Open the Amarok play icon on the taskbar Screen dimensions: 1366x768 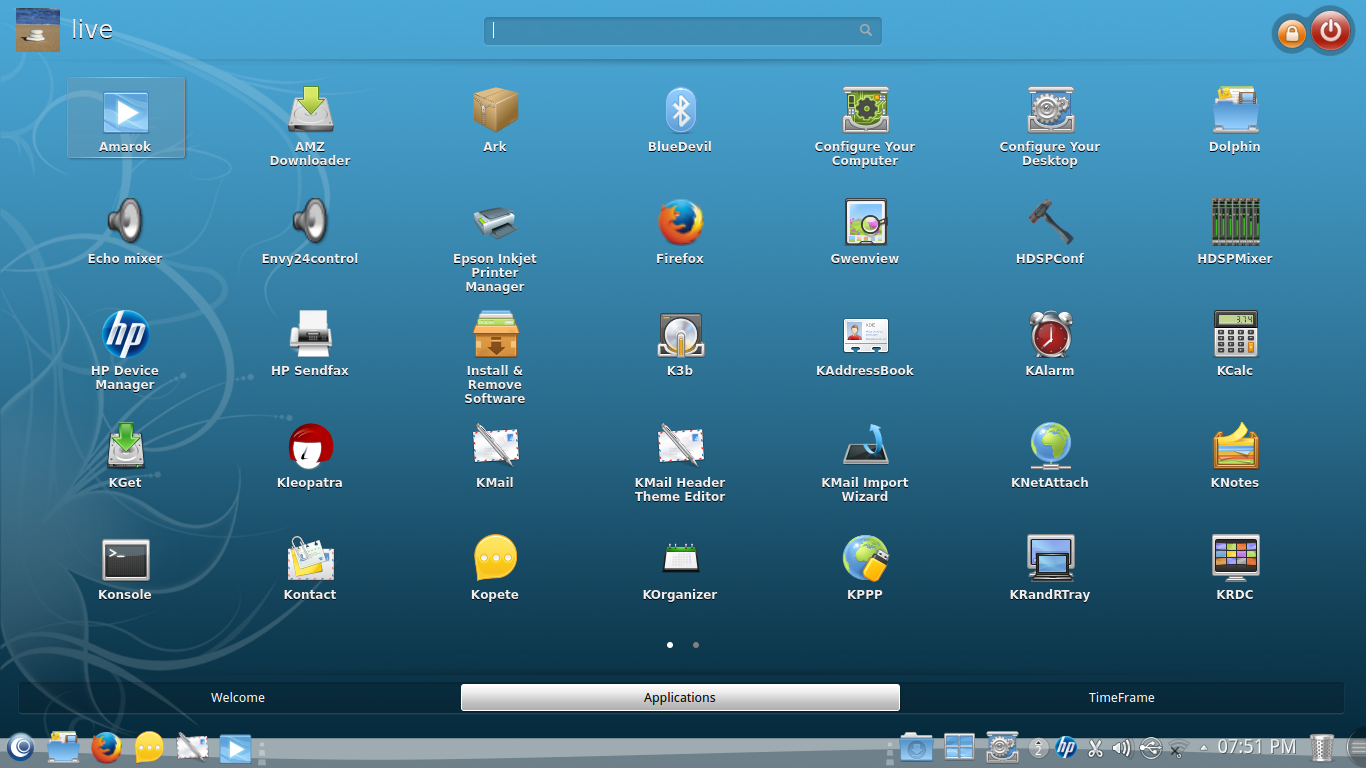[x=235, y=748]
